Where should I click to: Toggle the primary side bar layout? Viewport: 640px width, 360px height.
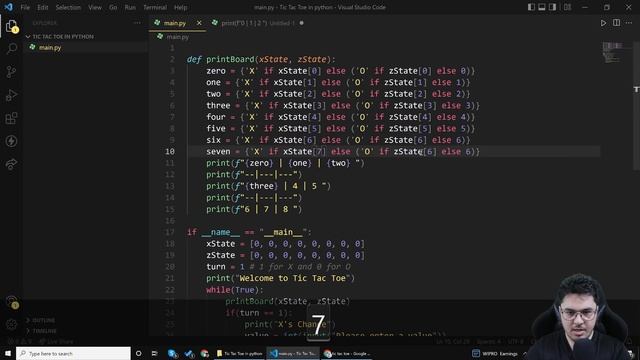tap(531, 7)
